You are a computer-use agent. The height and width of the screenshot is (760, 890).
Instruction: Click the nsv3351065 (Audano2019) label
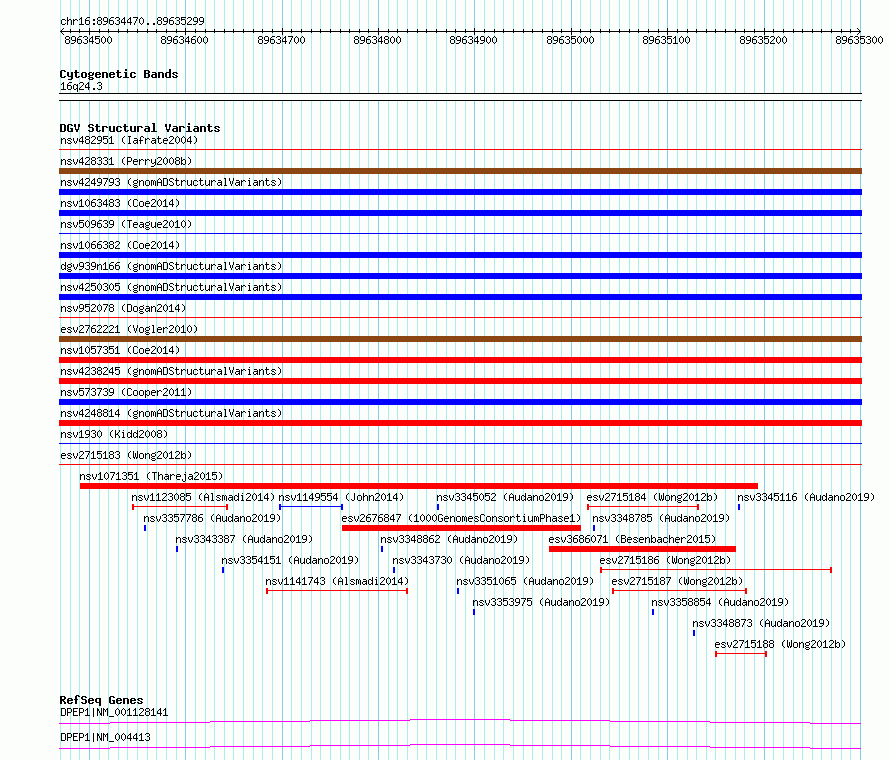pyautogui.click(x=525, y=581)
